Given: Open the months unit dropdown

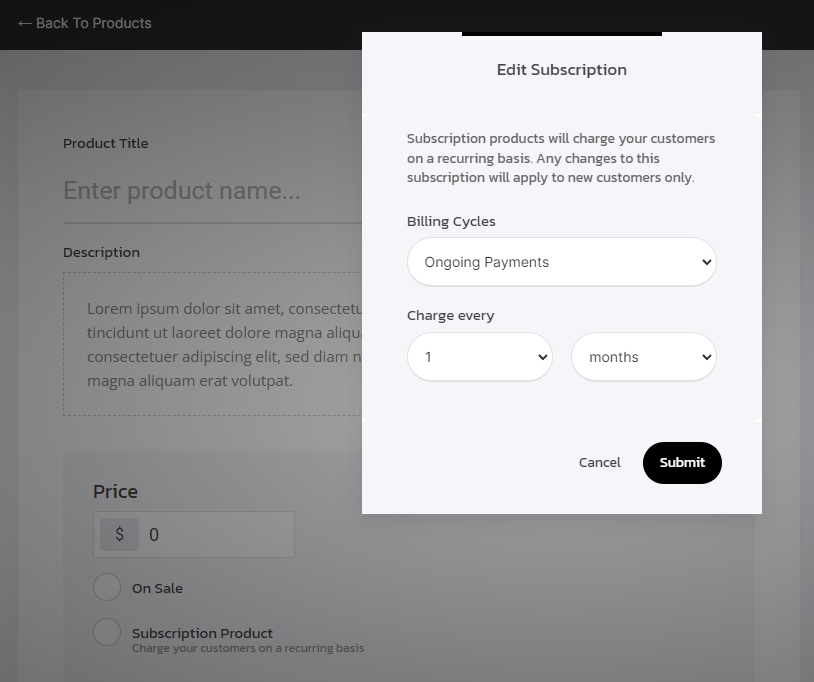Looking at the screenshot, I should tap(643, 357).
